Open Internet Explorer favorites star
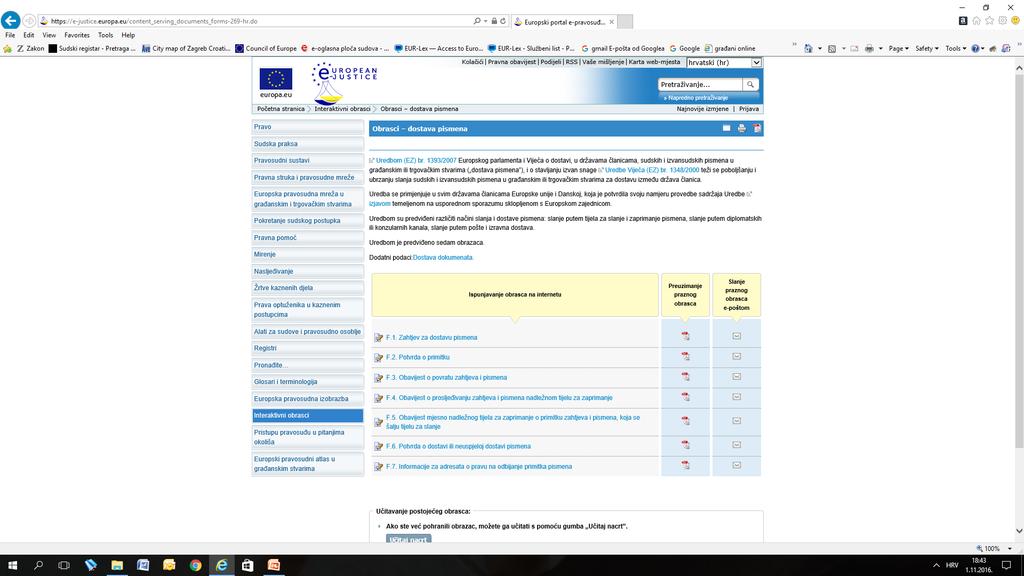The image size is (1024, 576). 989,21
